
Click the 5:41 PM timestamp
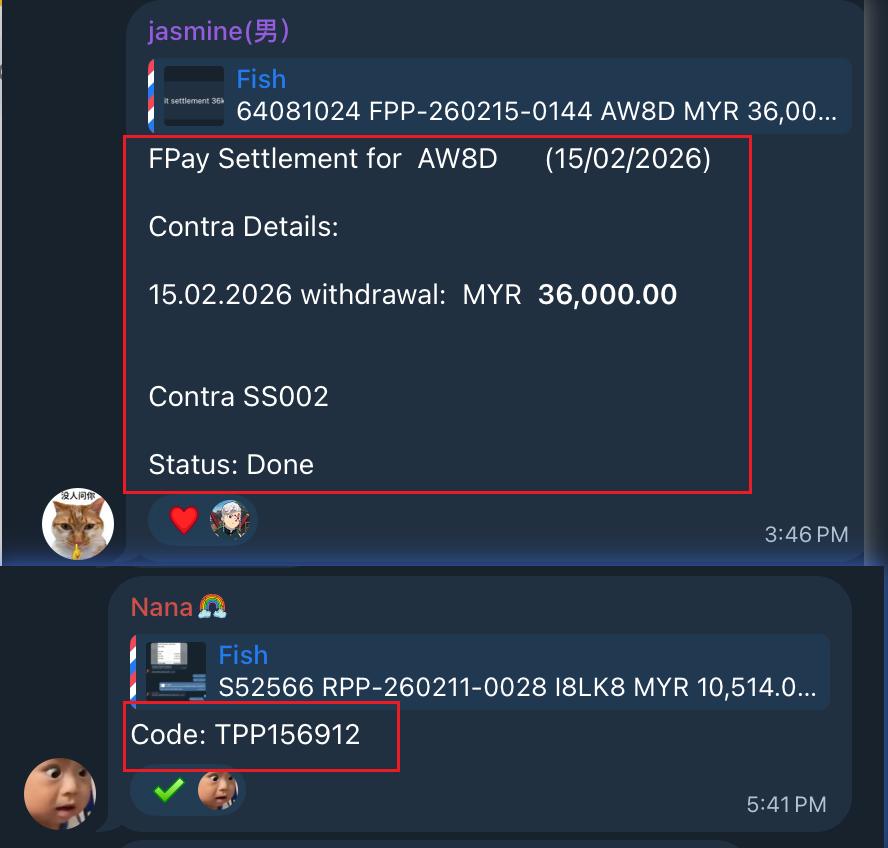click(787, 804)
